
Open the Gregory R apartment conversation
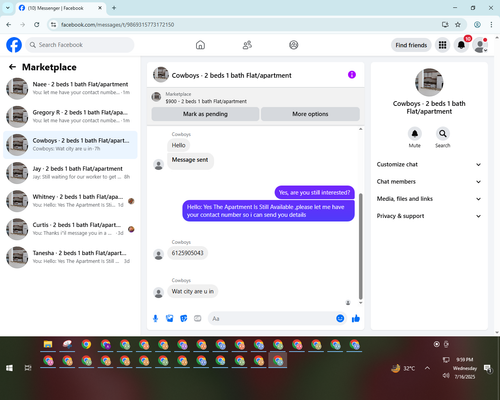click(70, 116)
